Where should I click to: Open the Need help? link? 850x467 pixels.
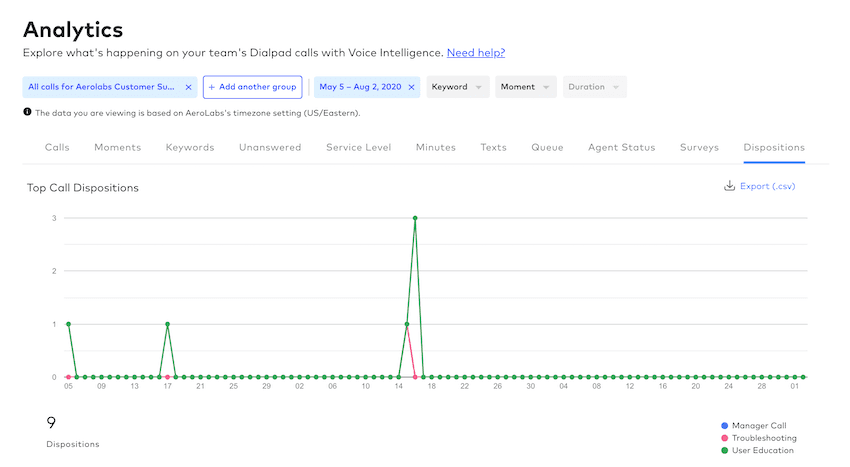coord(475,52)
